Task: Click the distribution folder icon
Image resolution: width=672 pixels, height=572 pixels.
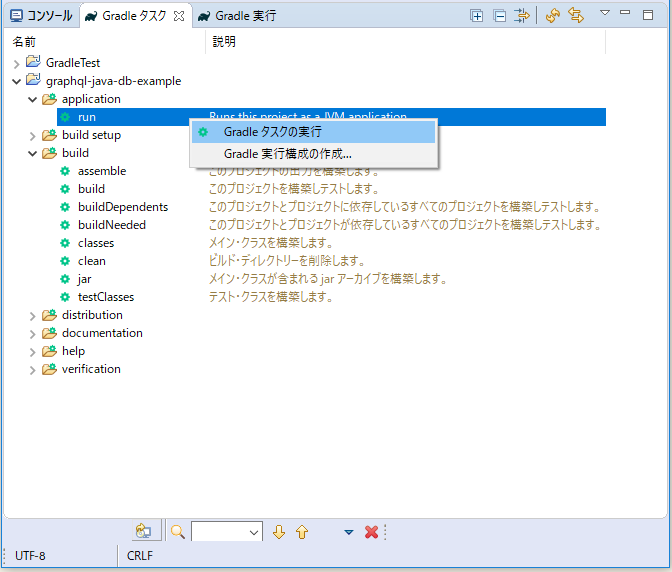Action: pyautogui.click(x=49, y=314)
